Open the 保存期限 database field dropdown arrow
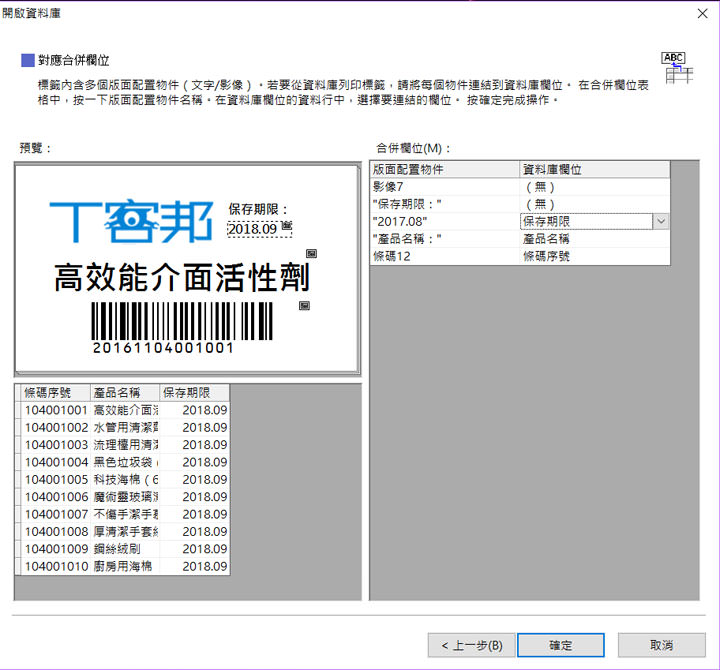 tap(661, 221)
